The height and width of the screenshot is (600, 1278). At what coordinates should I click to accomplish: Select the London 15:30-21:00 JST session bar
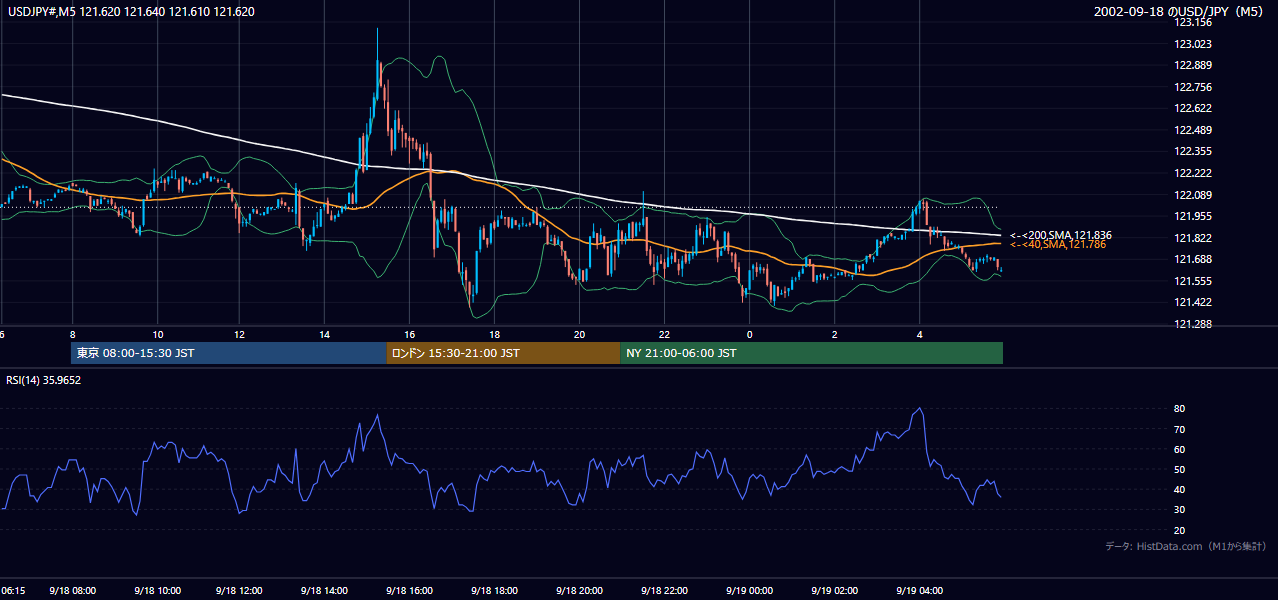coord(503,353)
